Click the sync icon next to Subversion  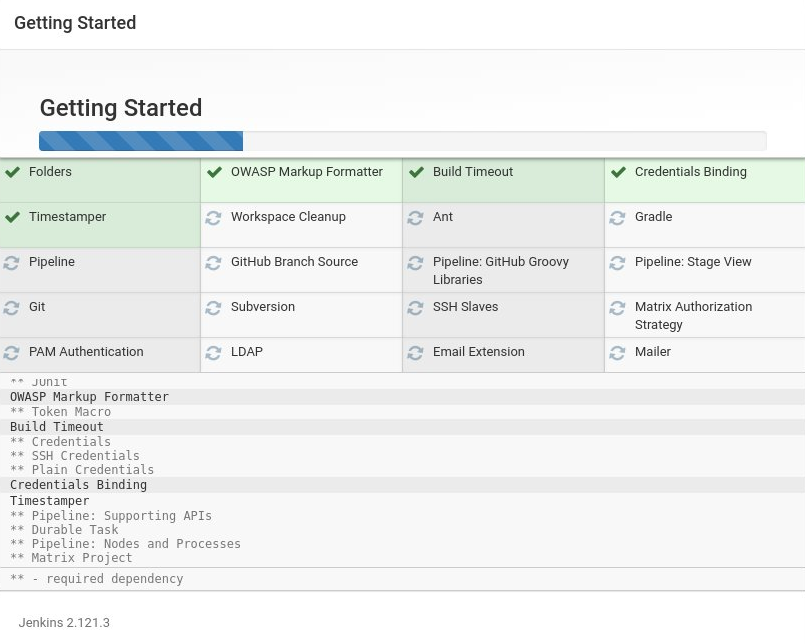click(x=213, y=308)
